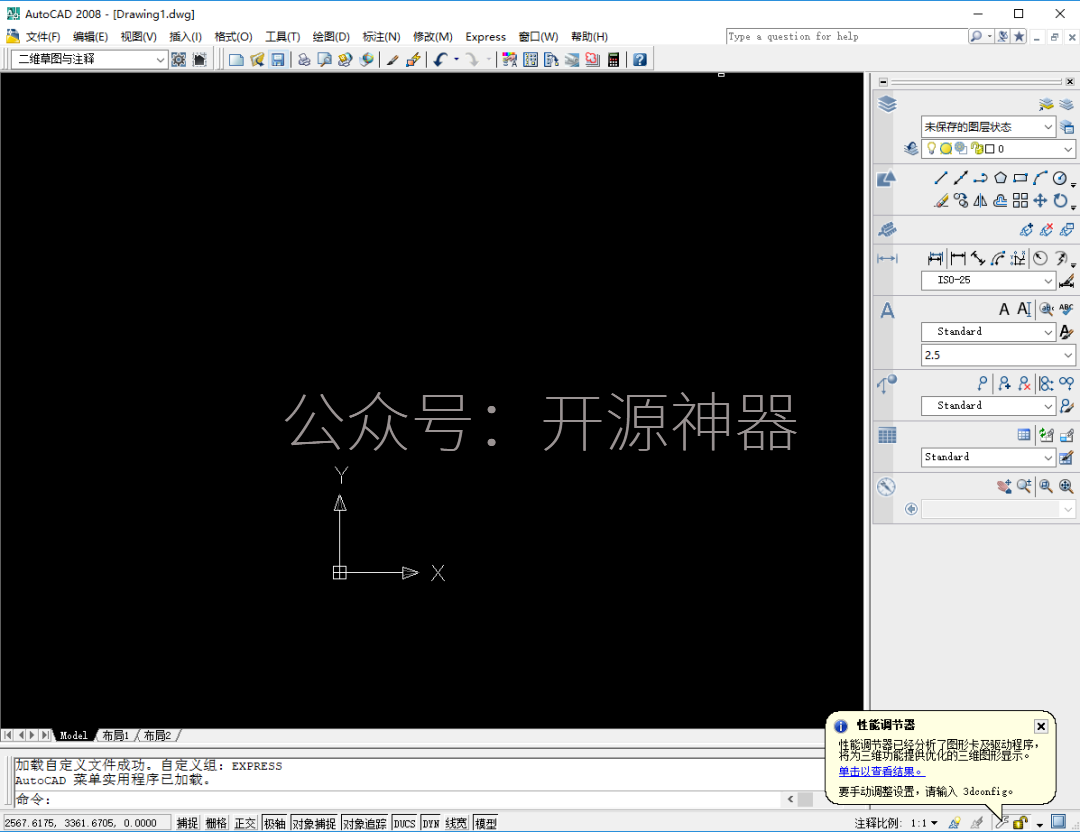This screenshot has height=832, width=1080.
Task: Toggle 栅格 grid display
Action: tap(216, 823)
